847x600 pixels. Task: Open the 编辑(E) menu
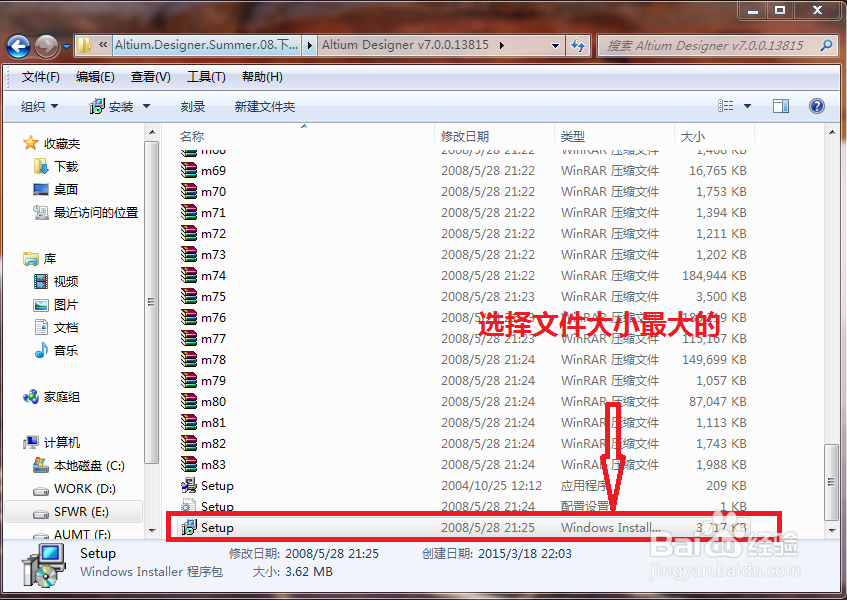point(95,77)
